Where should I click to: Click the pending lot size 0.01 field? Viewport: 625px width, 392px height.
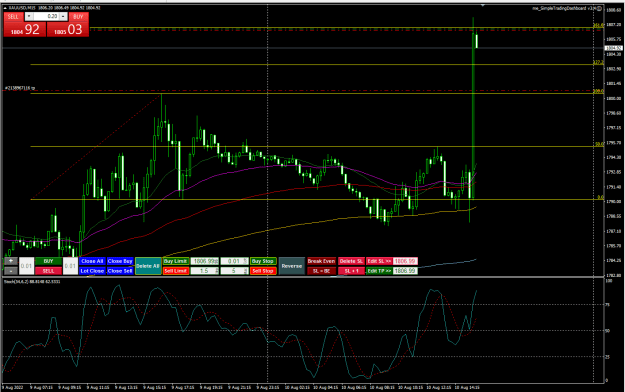[x=234, y=261]
